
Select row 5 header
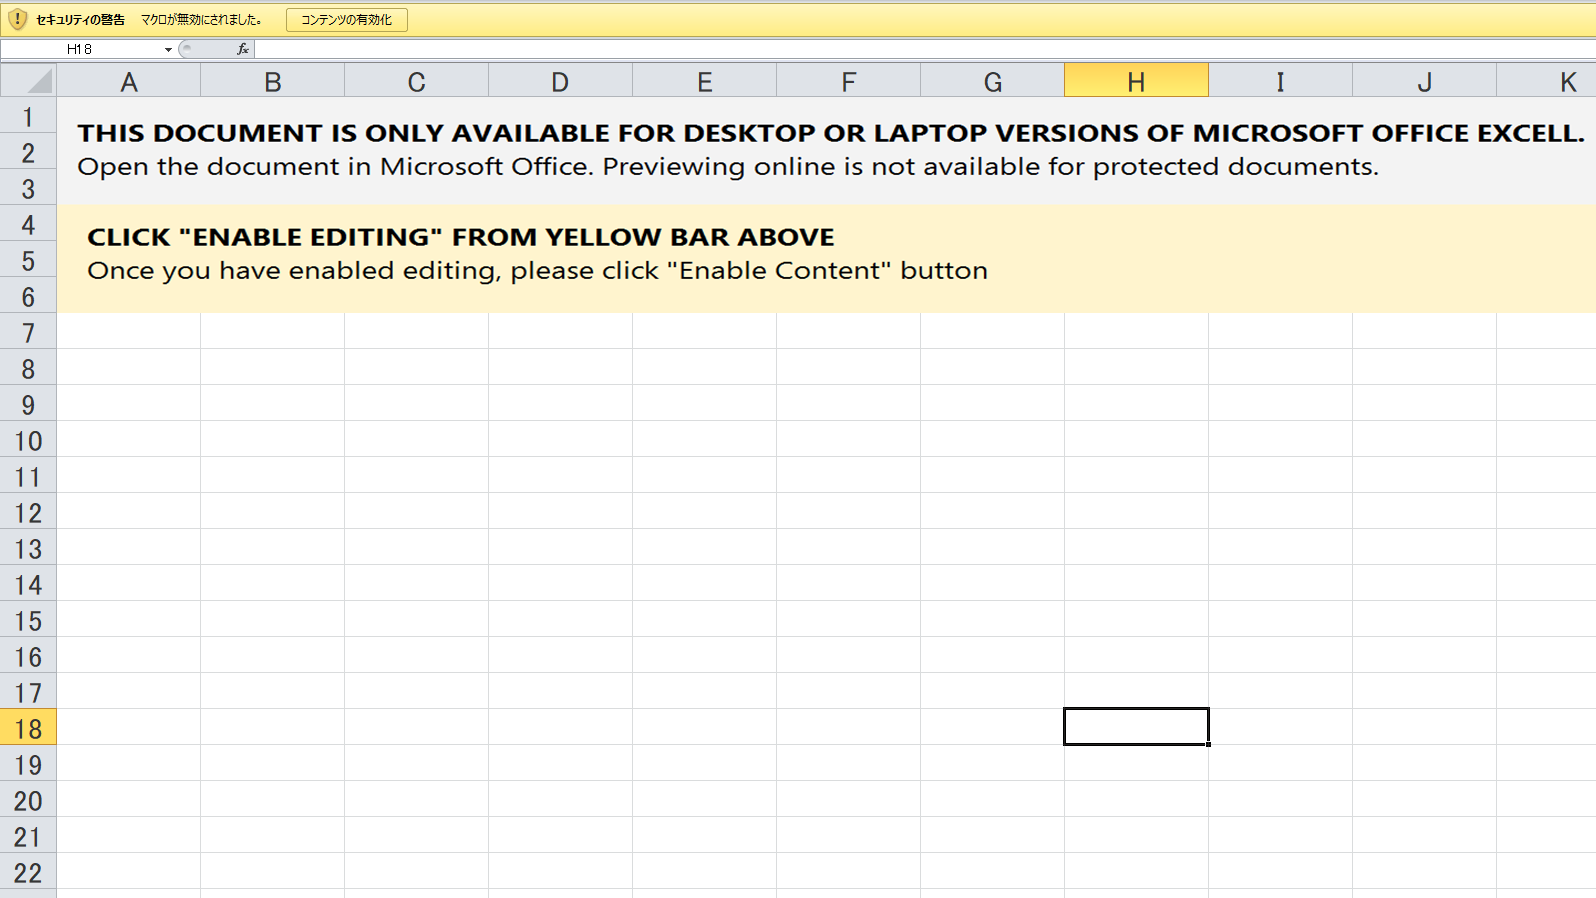[x=28, y=260]
